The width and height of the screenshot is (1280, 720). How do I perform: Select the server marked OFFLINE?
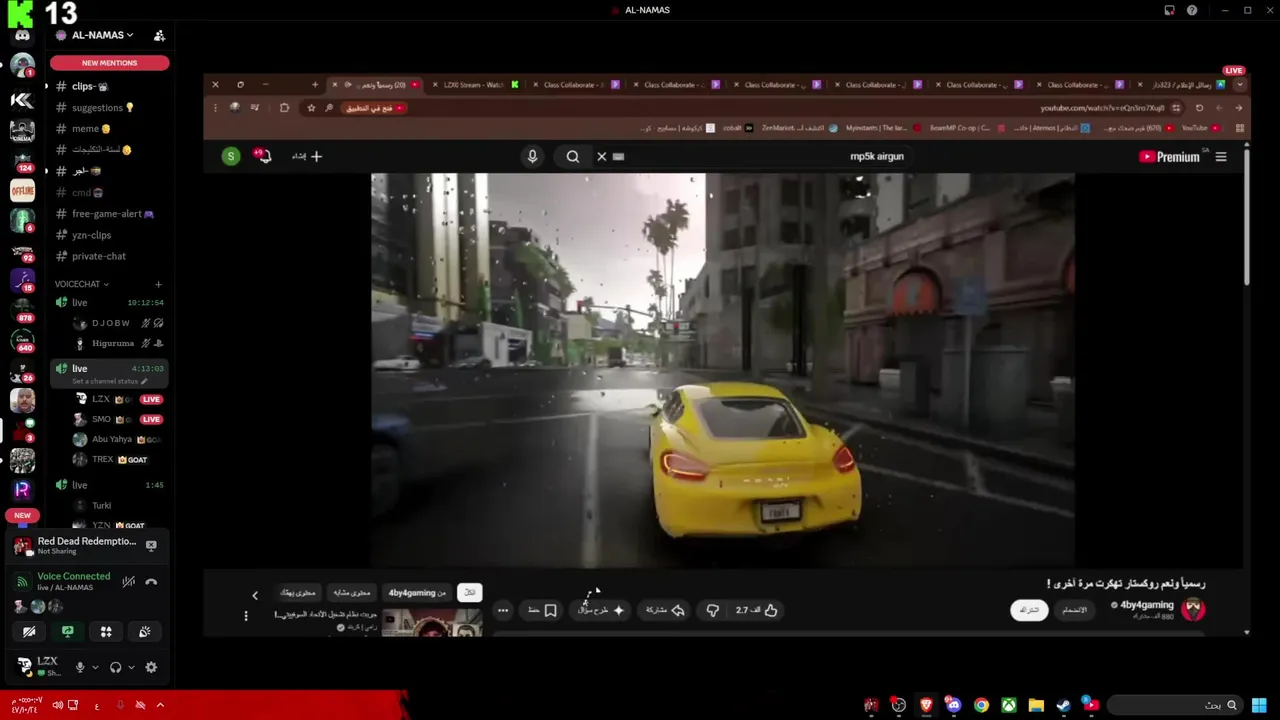coord(22,190)
